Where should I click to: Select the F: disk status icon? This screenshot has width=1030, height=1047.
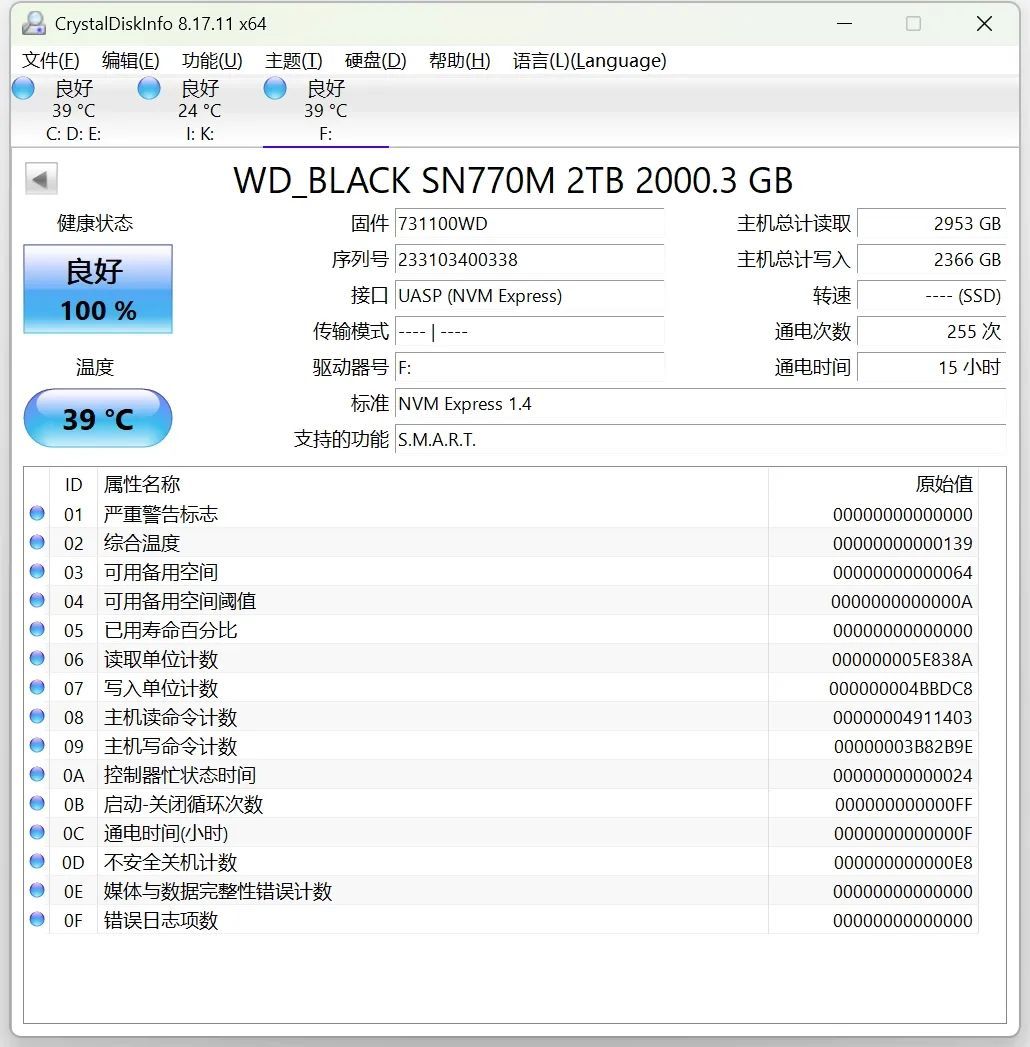275,88
